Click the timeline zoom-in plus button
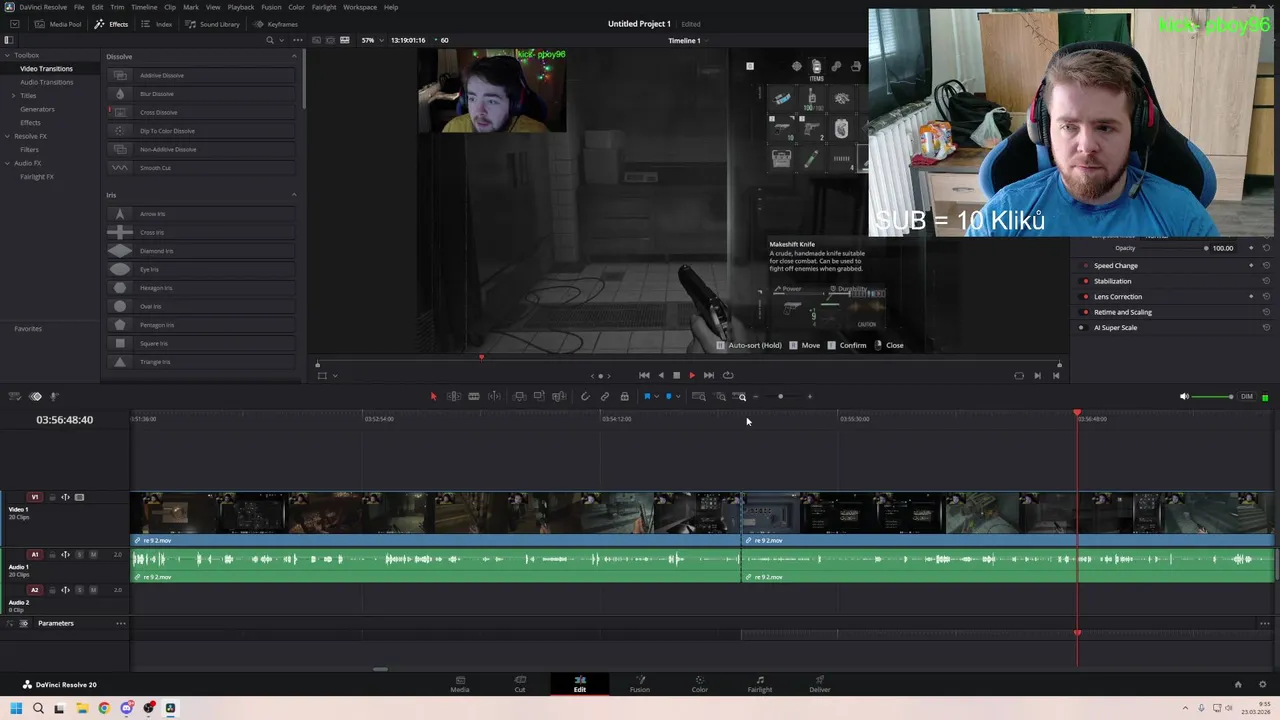Image resolution: width=1280 pixels, height=720 pixels. click(x=810, y=396)
